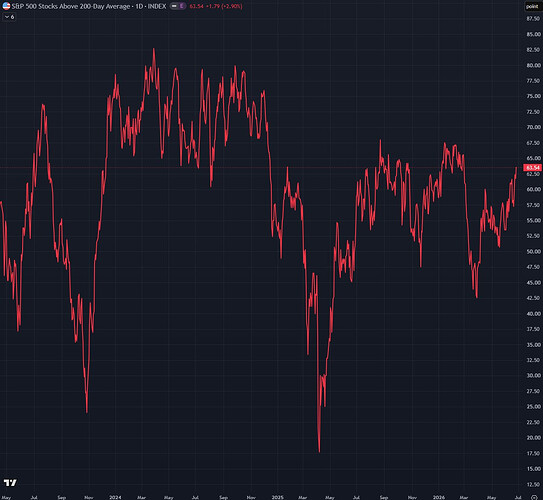Screen dimensions: 543x500
Task: Click the +1.79 (+2.90%) change value
Action: pyautogui.click(x=224, y=6)
